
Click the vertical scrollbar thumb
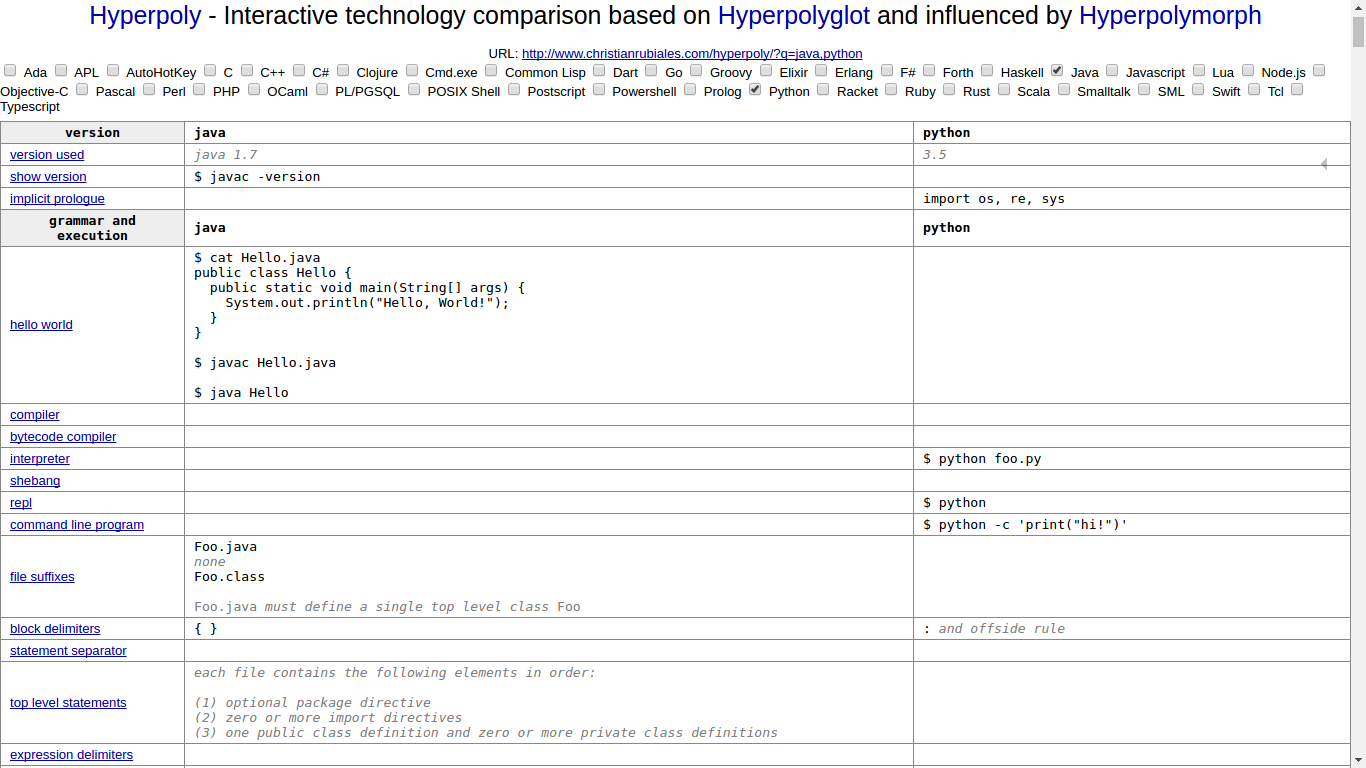click(x=1358, y=32)
